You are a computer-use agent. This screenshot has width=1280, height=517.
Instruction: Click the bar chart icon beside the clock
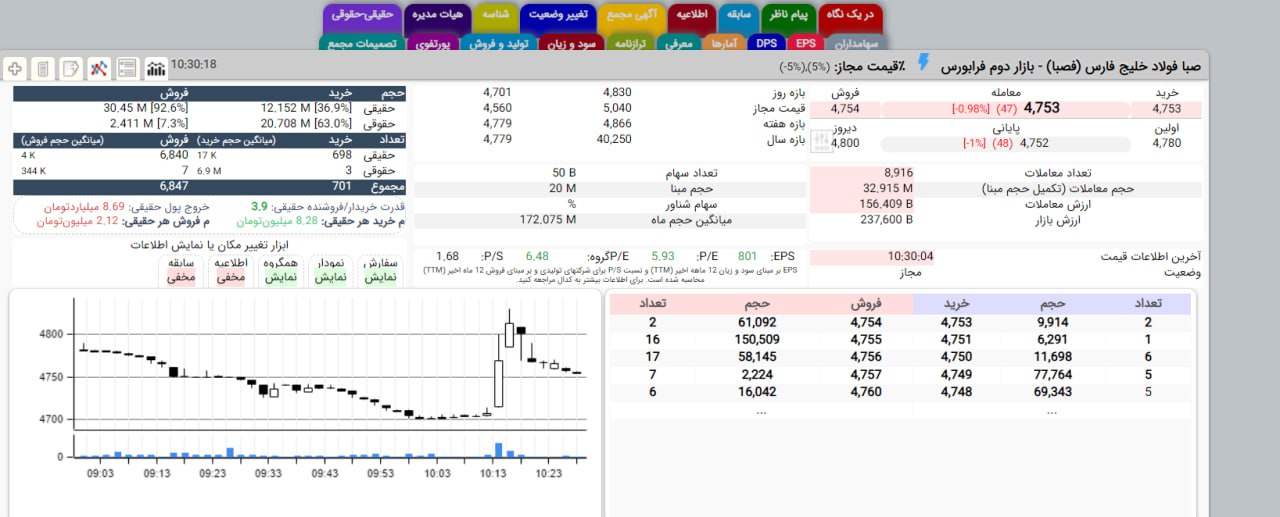[157, 68]
